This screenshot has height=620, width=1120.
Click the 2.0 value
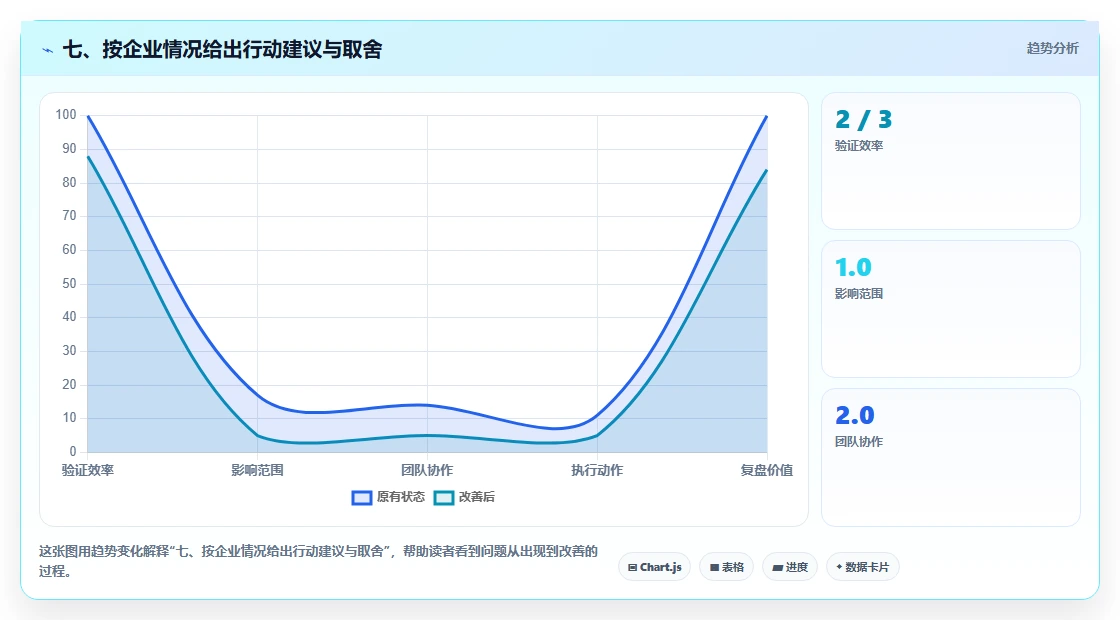855,415
